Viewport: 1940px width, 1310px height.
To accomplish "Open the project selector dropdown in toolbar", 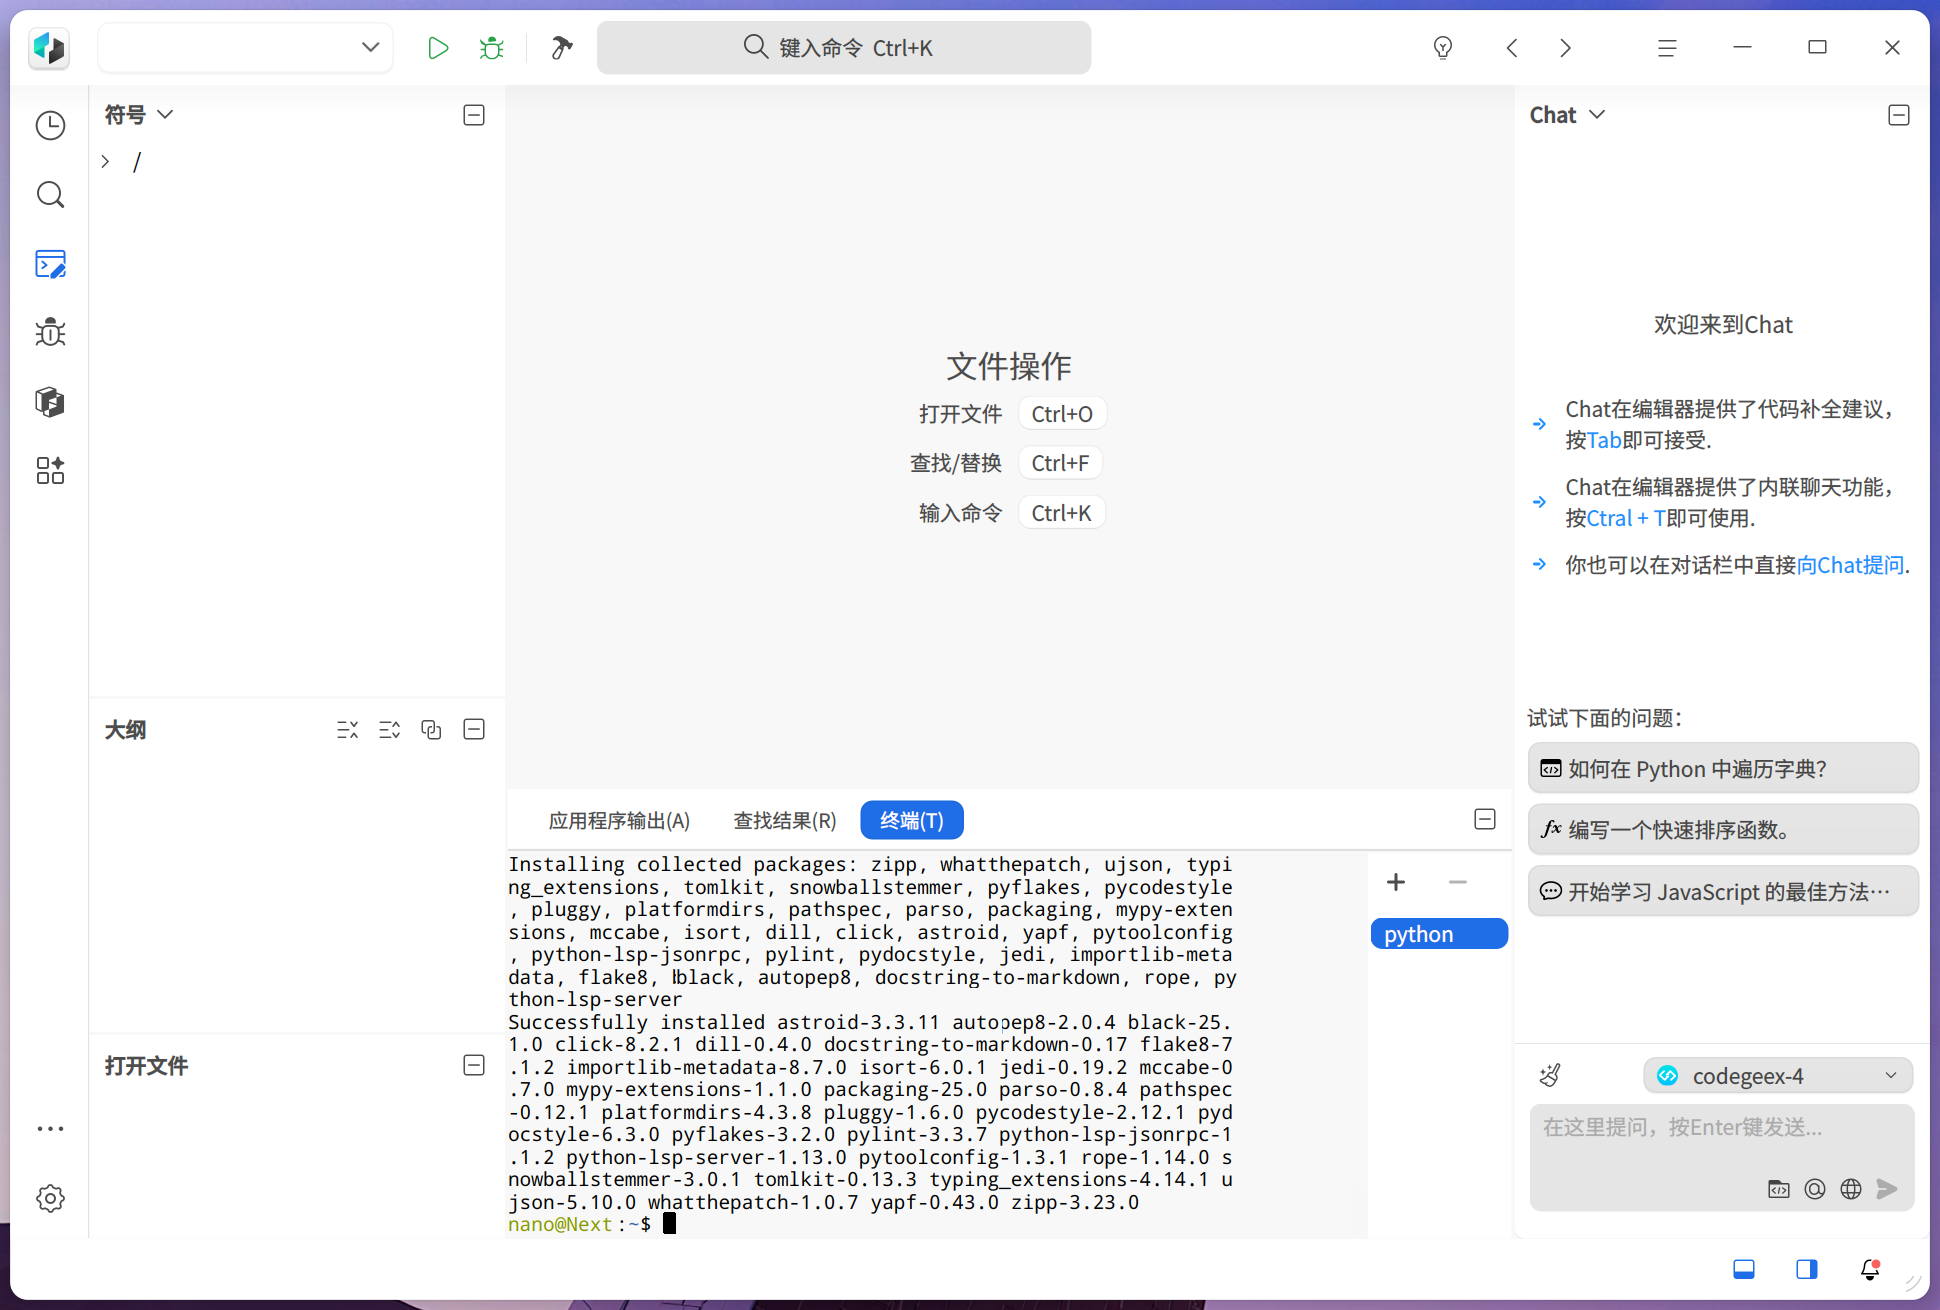I will [246, 48].
